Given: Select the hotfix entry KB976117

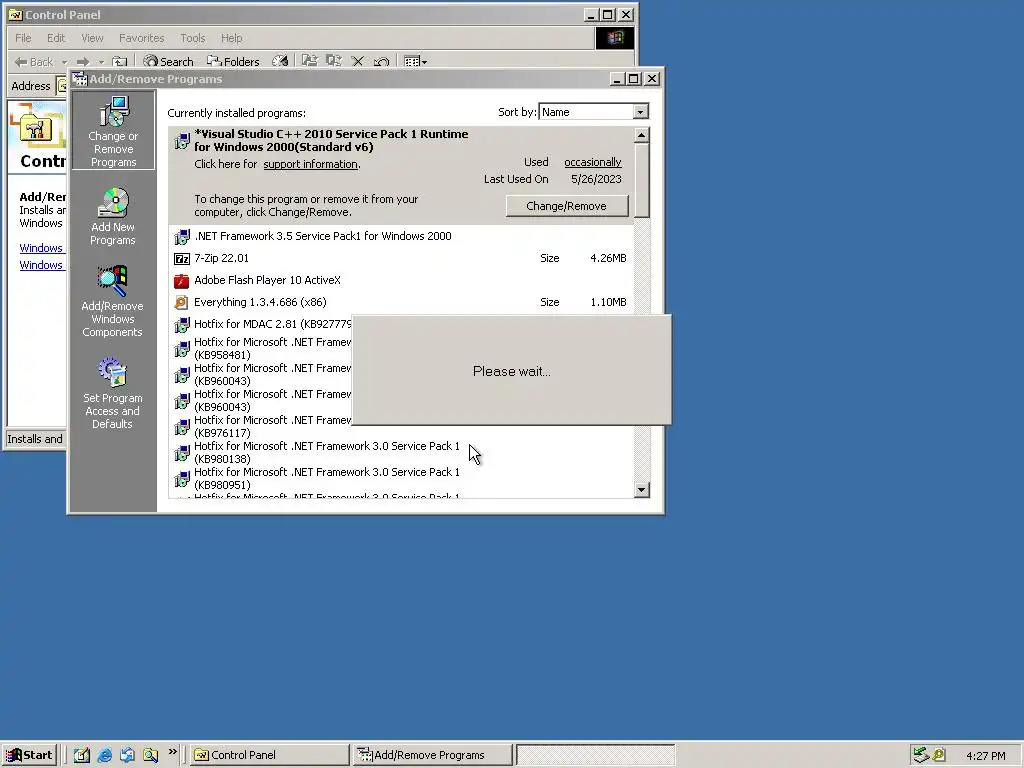Looking at the screenshot, I should pos(261,426).
